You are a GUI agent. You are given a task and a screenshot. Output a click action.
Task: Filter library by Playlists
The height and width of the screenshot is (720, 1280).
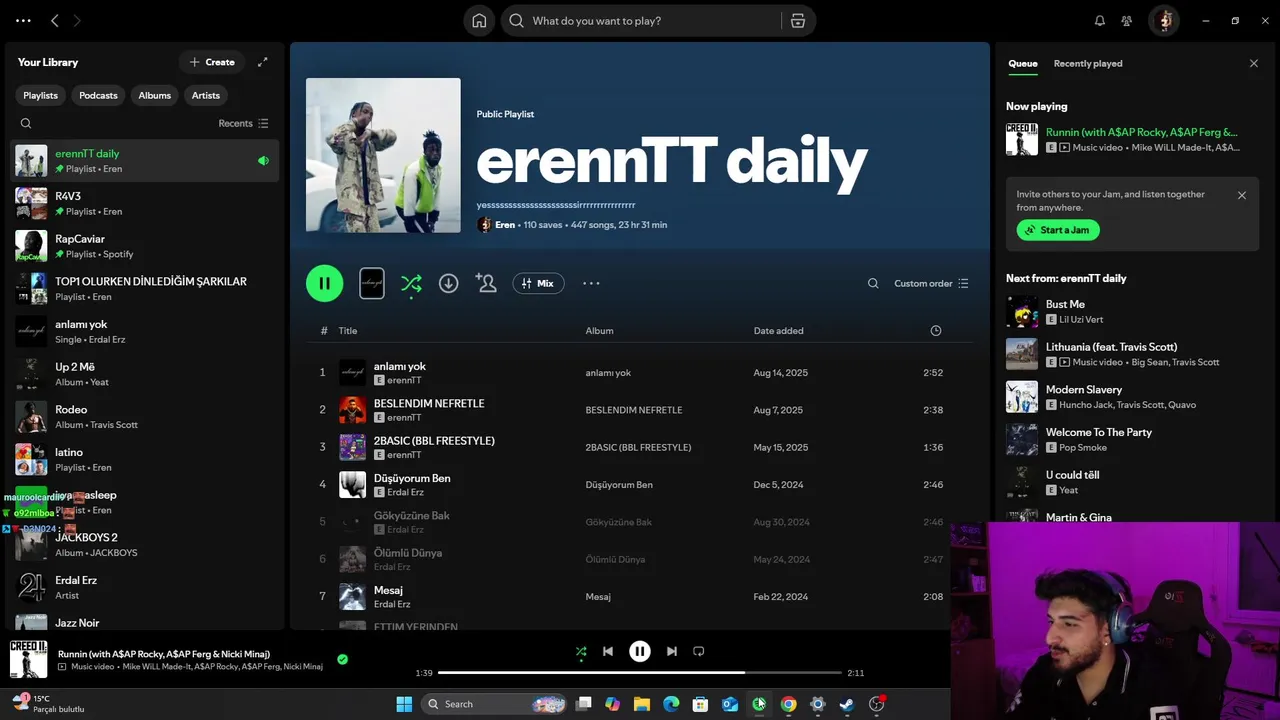coord(41,95)
